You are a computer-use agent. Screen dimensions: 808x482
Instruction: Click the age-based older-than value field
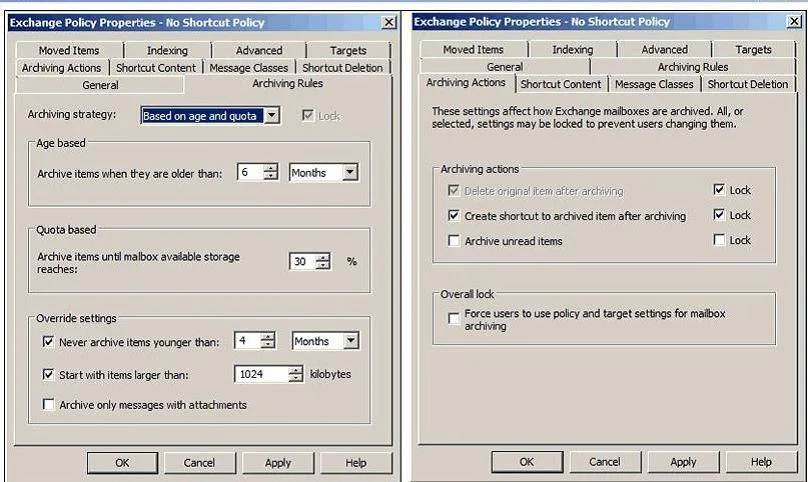point(250,172)
